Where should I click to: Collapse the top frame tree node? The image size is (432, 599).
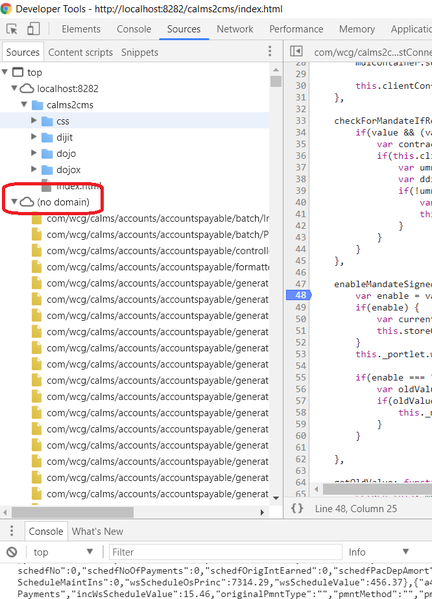(x=5, y=71)
